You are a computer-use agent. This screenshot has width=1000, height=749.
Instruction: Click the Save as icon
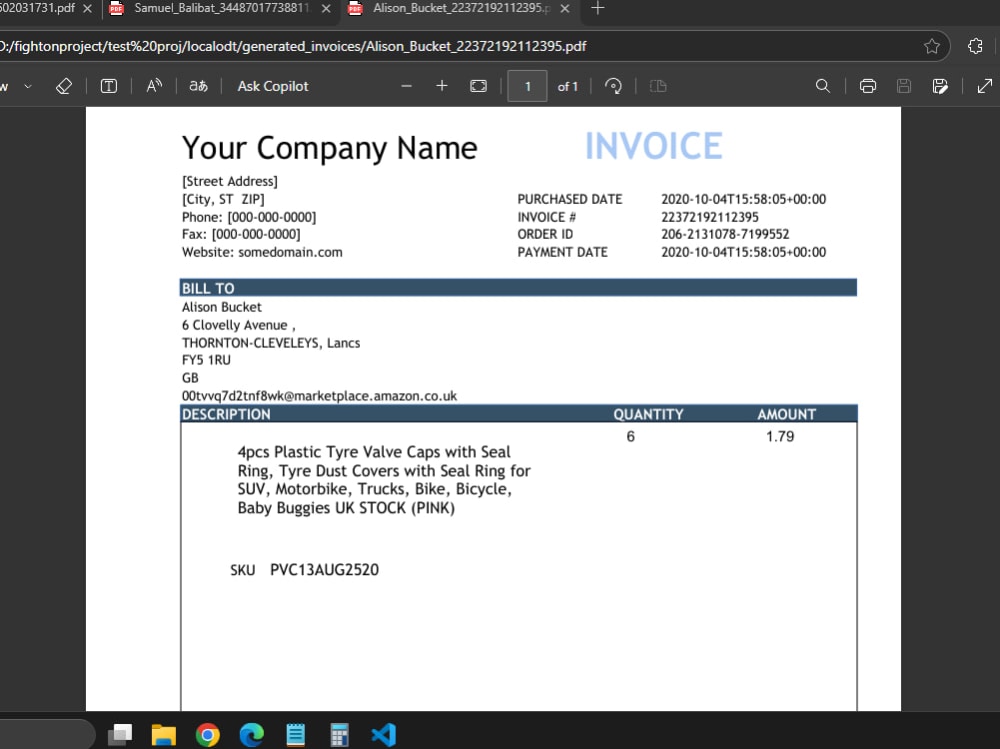coord(940,86)
